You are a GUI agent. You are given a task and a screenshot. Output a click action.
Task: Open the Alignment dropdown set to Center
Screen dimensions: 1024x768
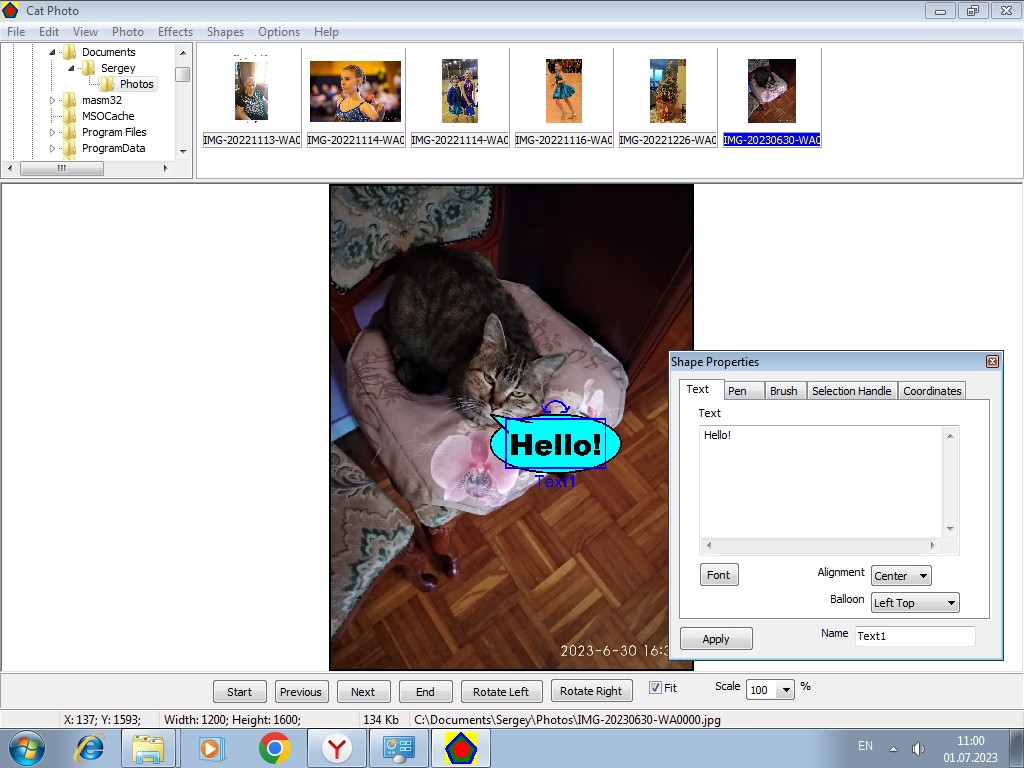coord(901,575)
